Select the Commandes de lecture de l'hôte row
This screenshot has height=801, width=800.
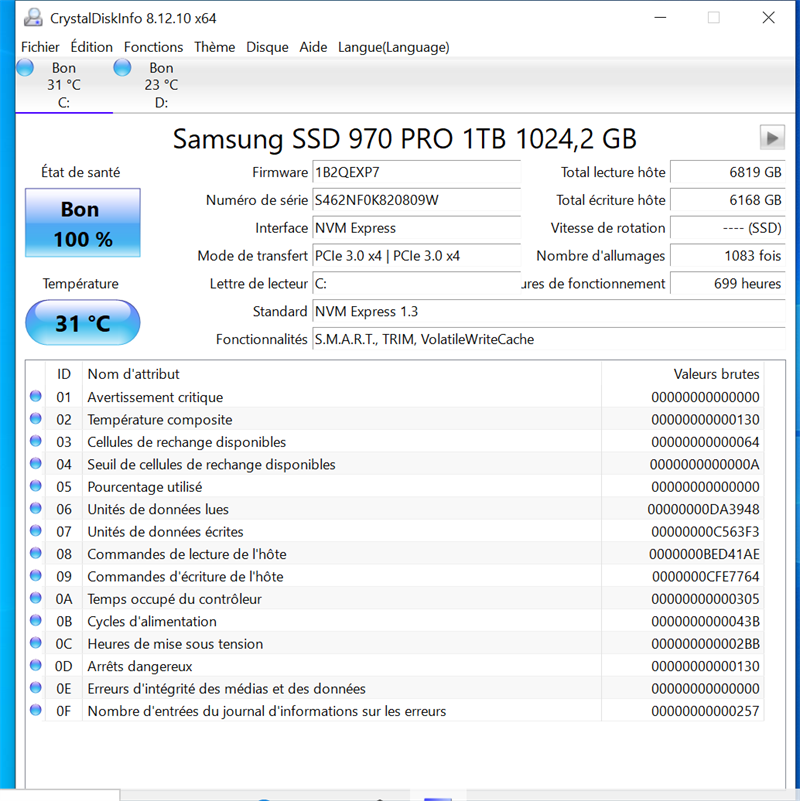tap(395, 554)
